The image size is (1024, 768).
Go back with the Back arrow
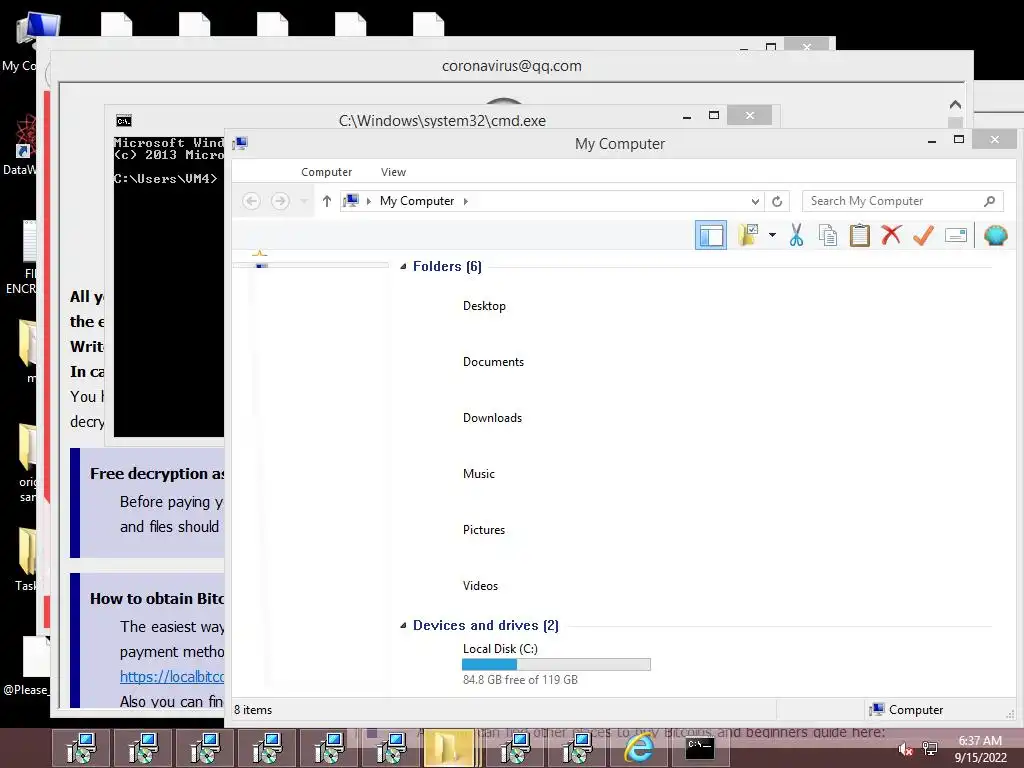[251, 201]
